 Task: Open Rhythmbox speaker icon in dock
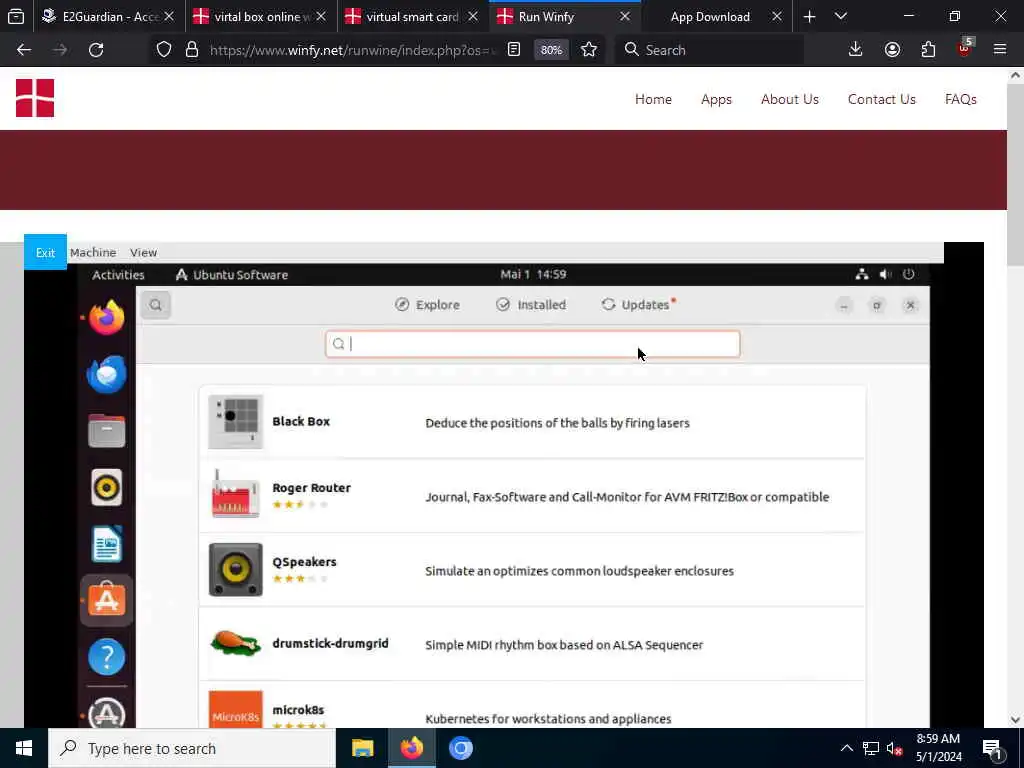106,487
